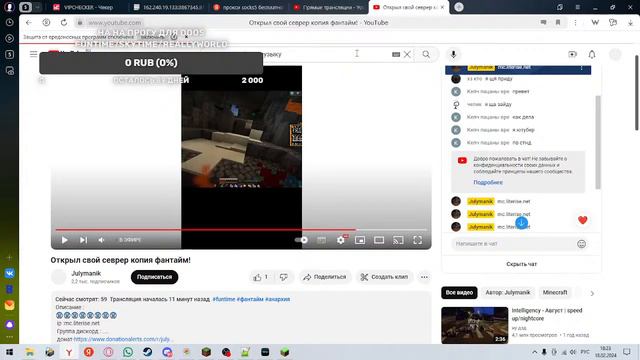The width and height of the screenshot is (640, 360).
Task: Open pinned message options menu
Action: pos(582,68)
